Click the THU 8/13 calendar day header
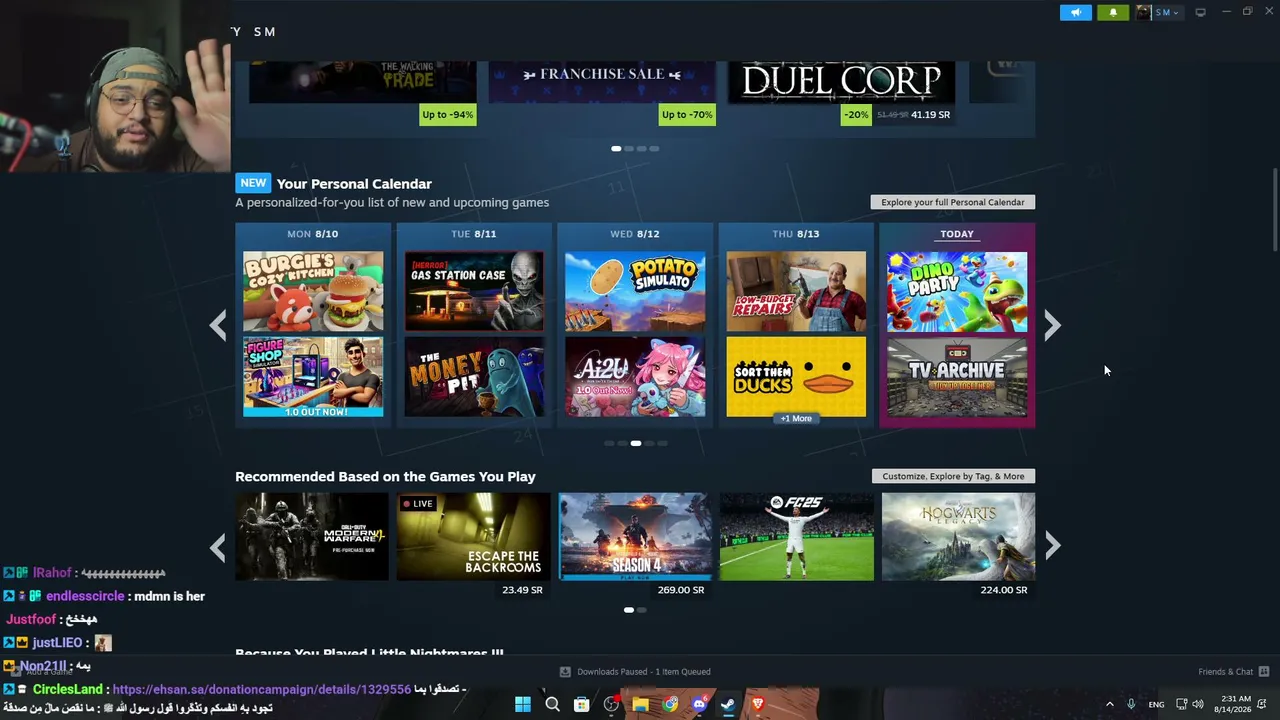 (796, 234)
